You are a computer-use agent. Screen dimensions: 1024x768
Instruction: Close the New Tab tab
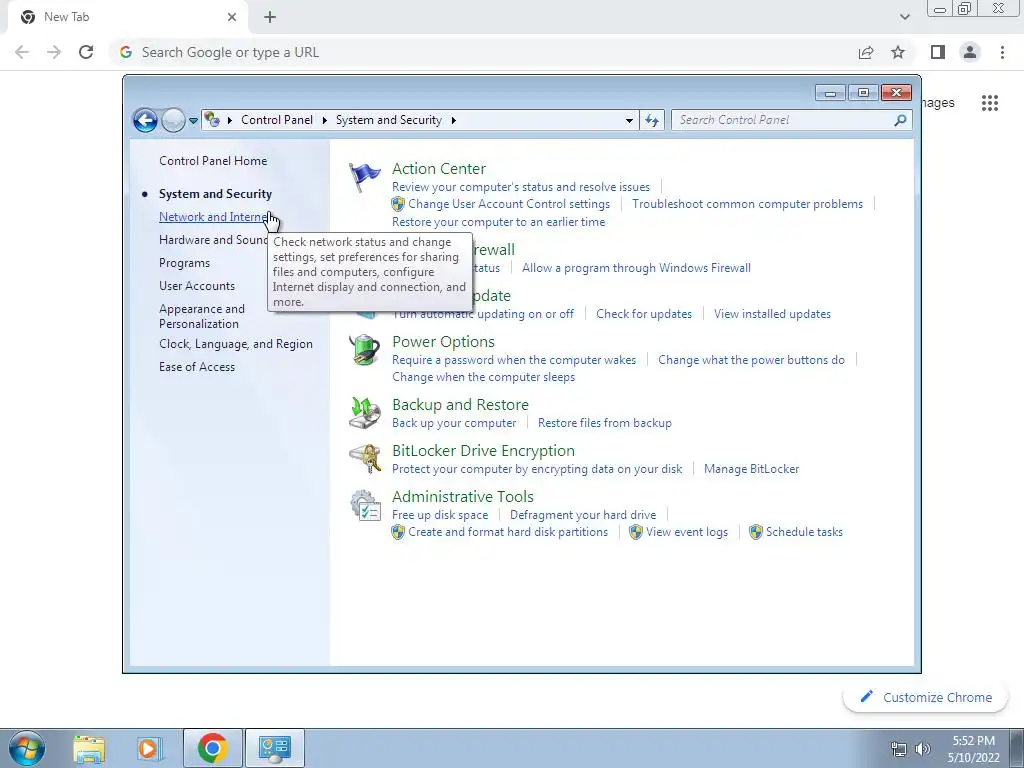tap(232, 17)
